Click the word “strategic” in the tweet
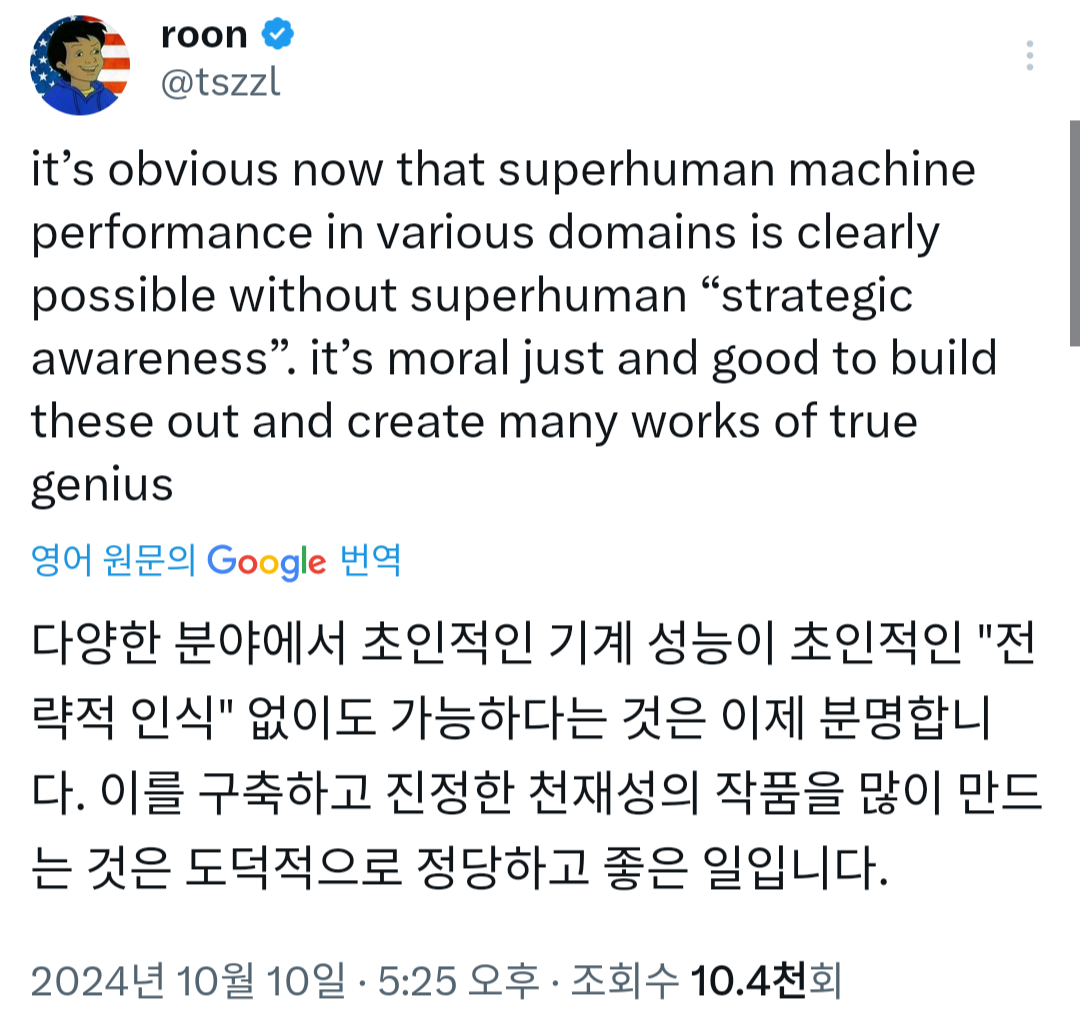Screen dimensions: 1080x1019 [x=816, y=296]
